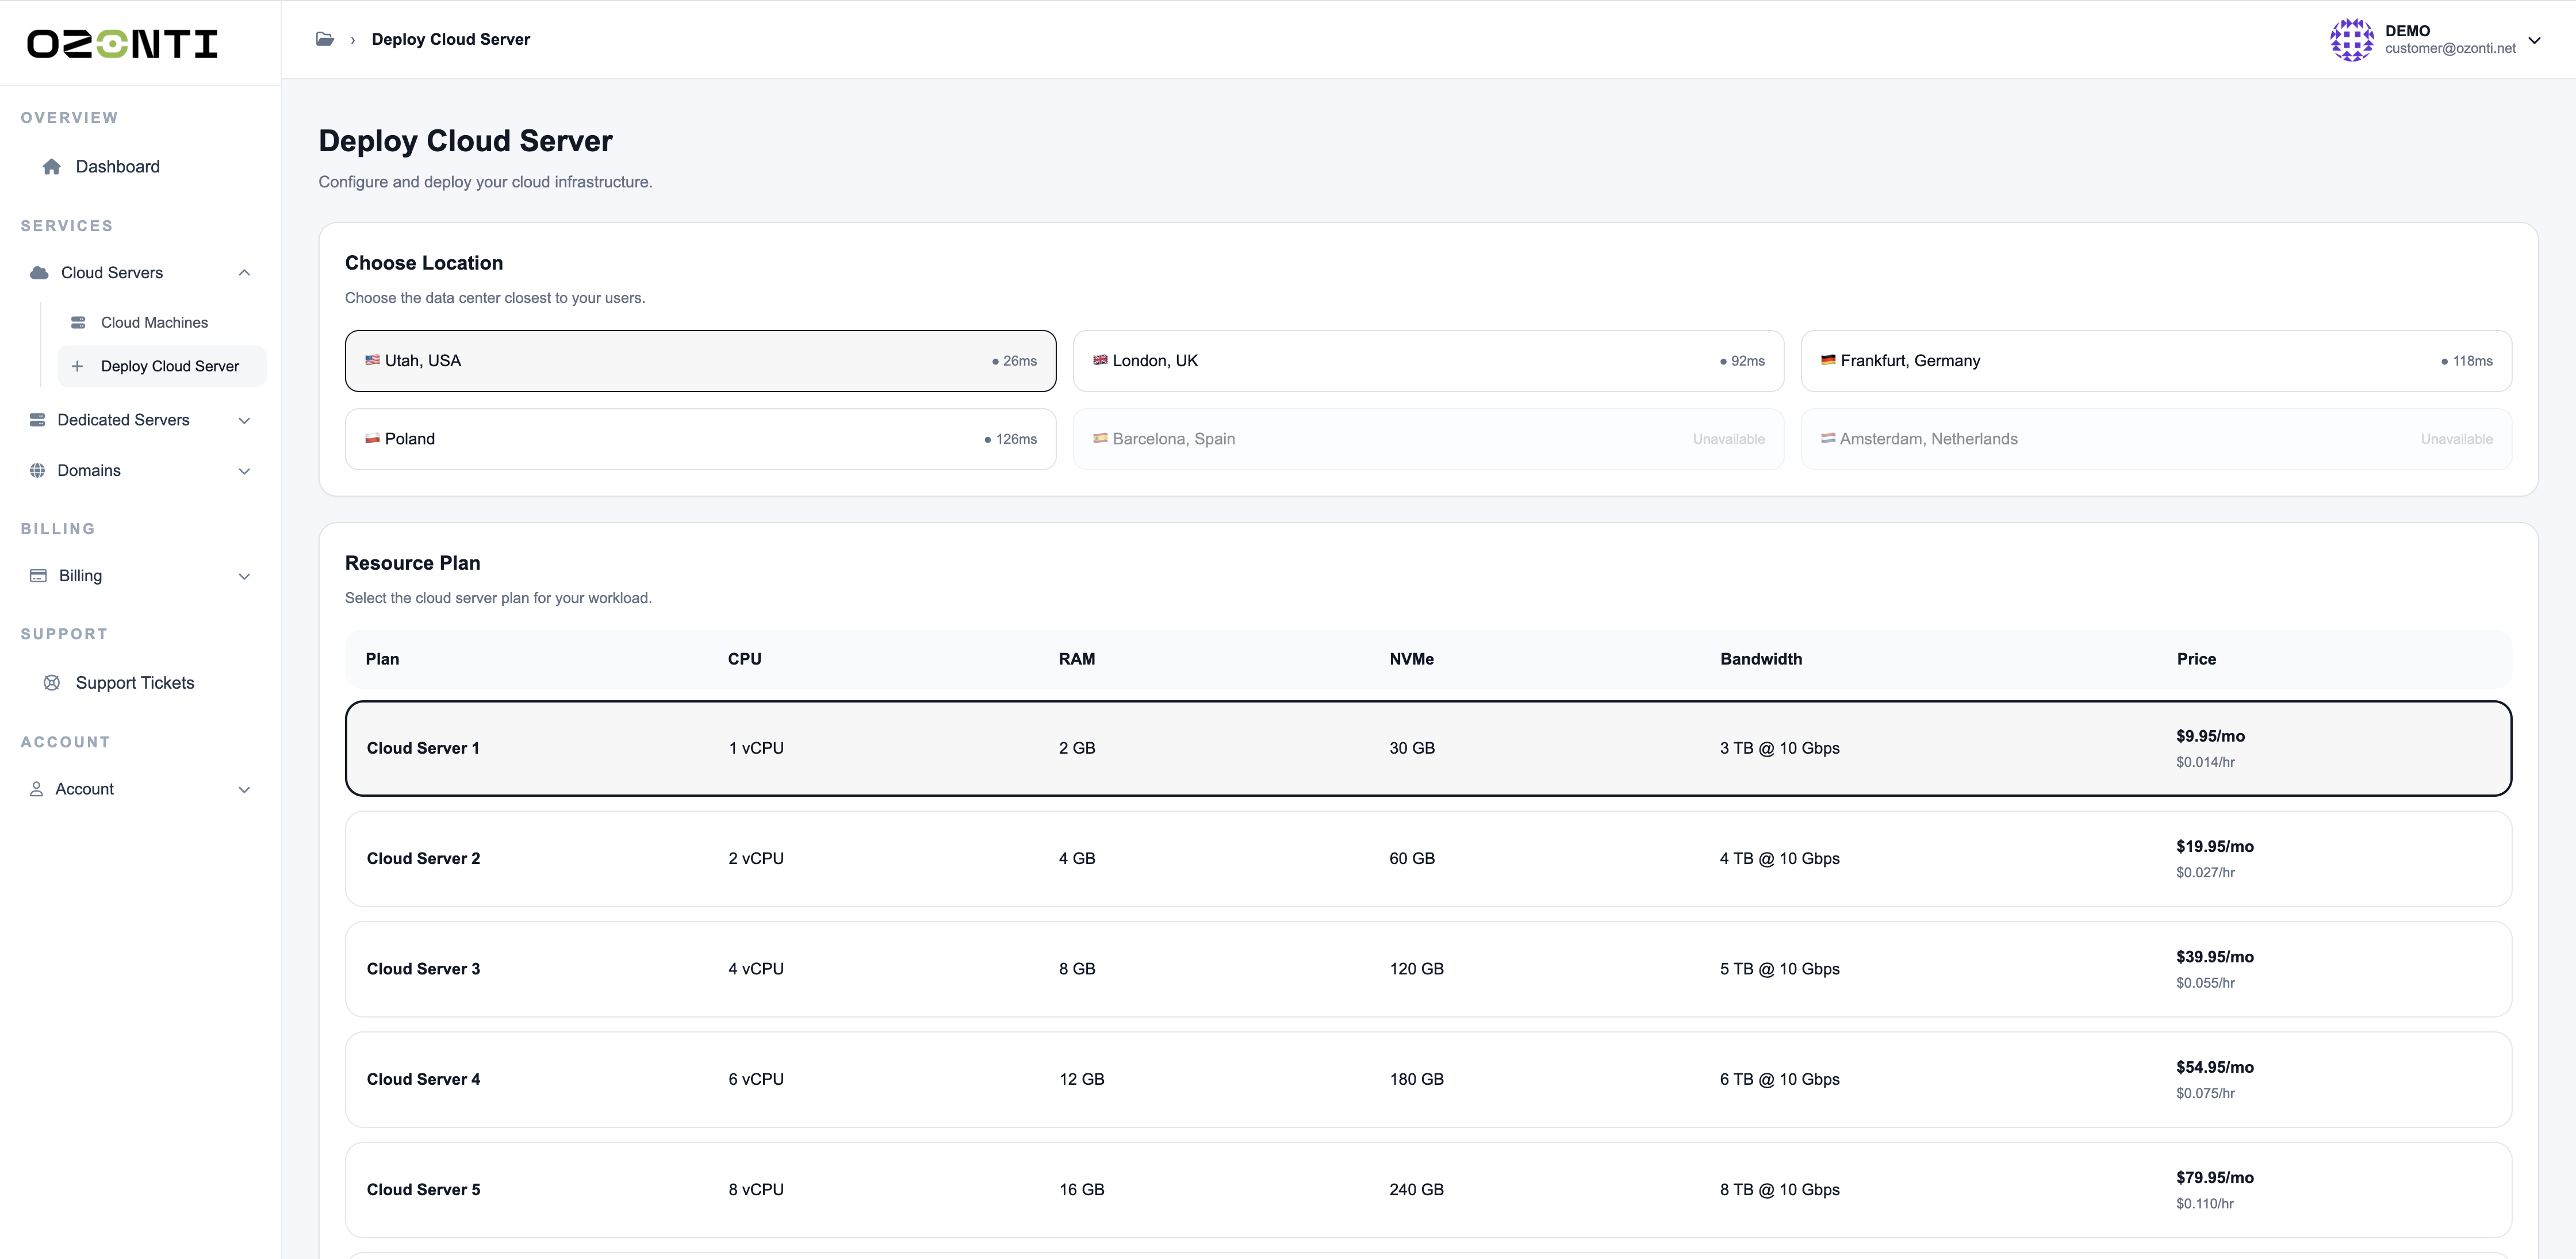Open Deploy Cloud Server sidebar item

162,366
